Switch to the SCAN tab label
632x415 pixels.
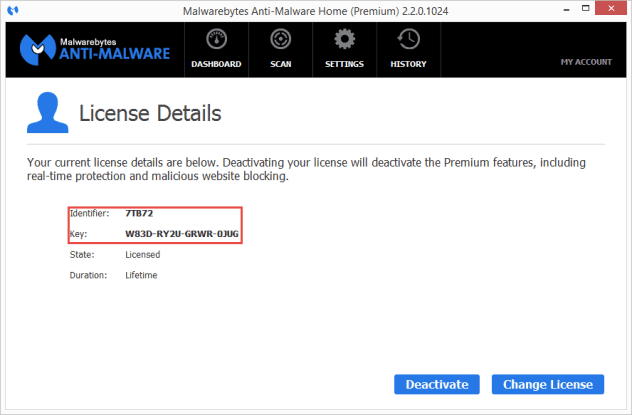point(281,64)
